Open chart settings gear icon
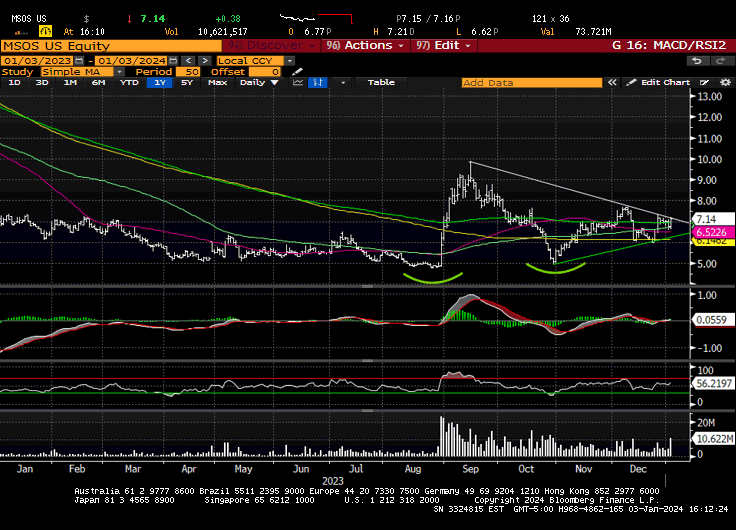 [x=725, y=83]
